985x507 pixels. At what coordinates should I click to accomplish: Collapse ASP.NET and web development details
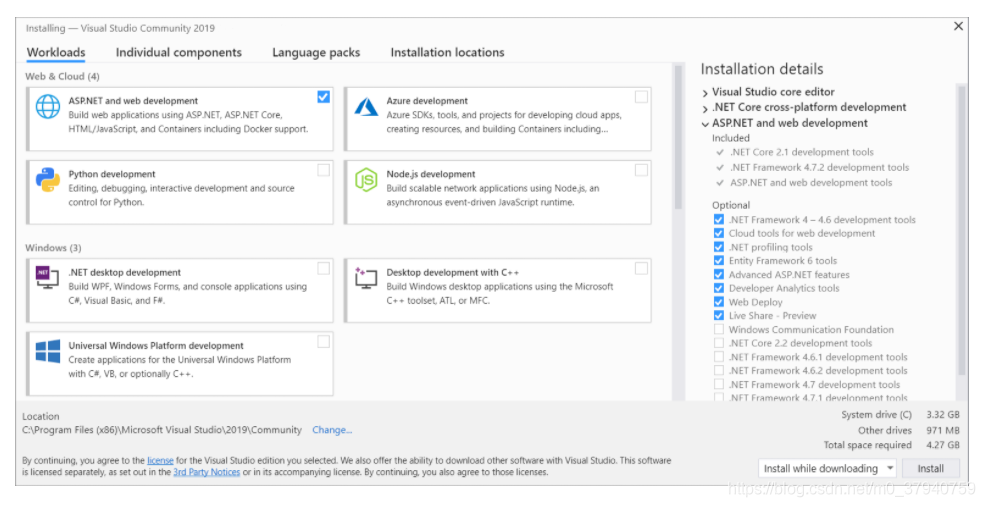point(705,124)
